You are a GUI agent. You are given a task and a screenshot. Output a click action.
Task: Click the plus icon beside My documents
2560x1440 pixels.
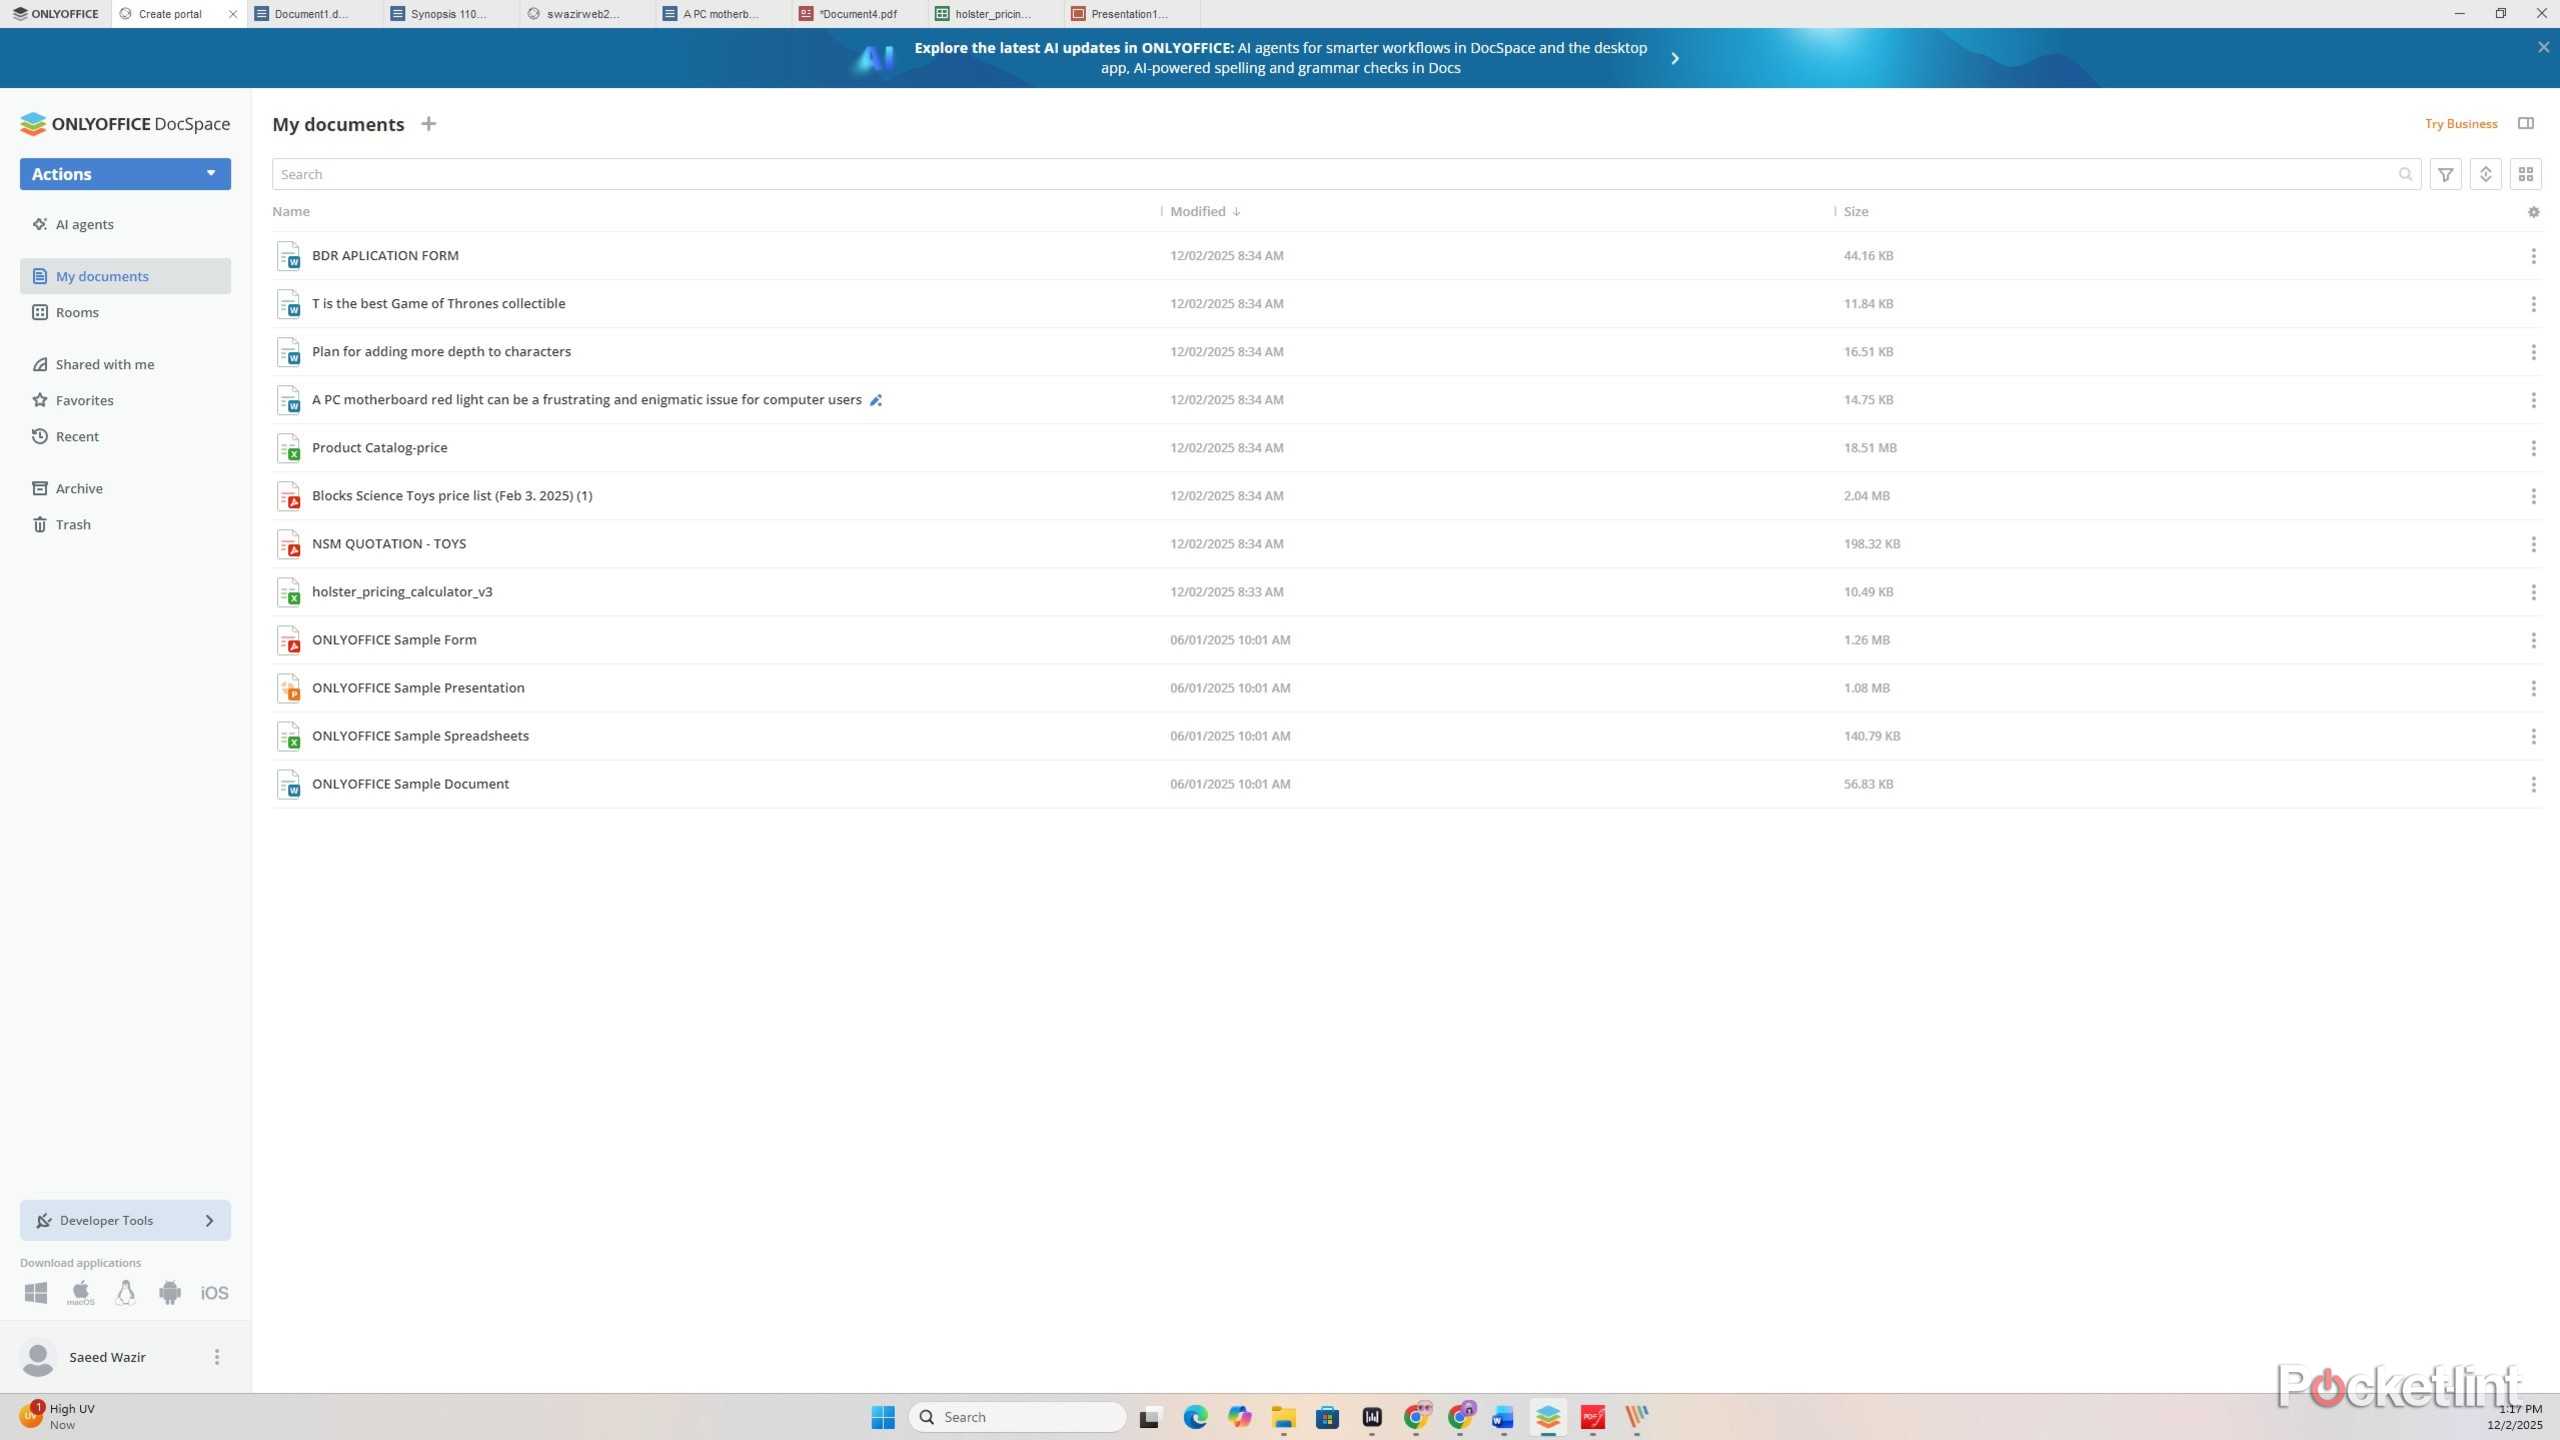[x=428, y=124]
